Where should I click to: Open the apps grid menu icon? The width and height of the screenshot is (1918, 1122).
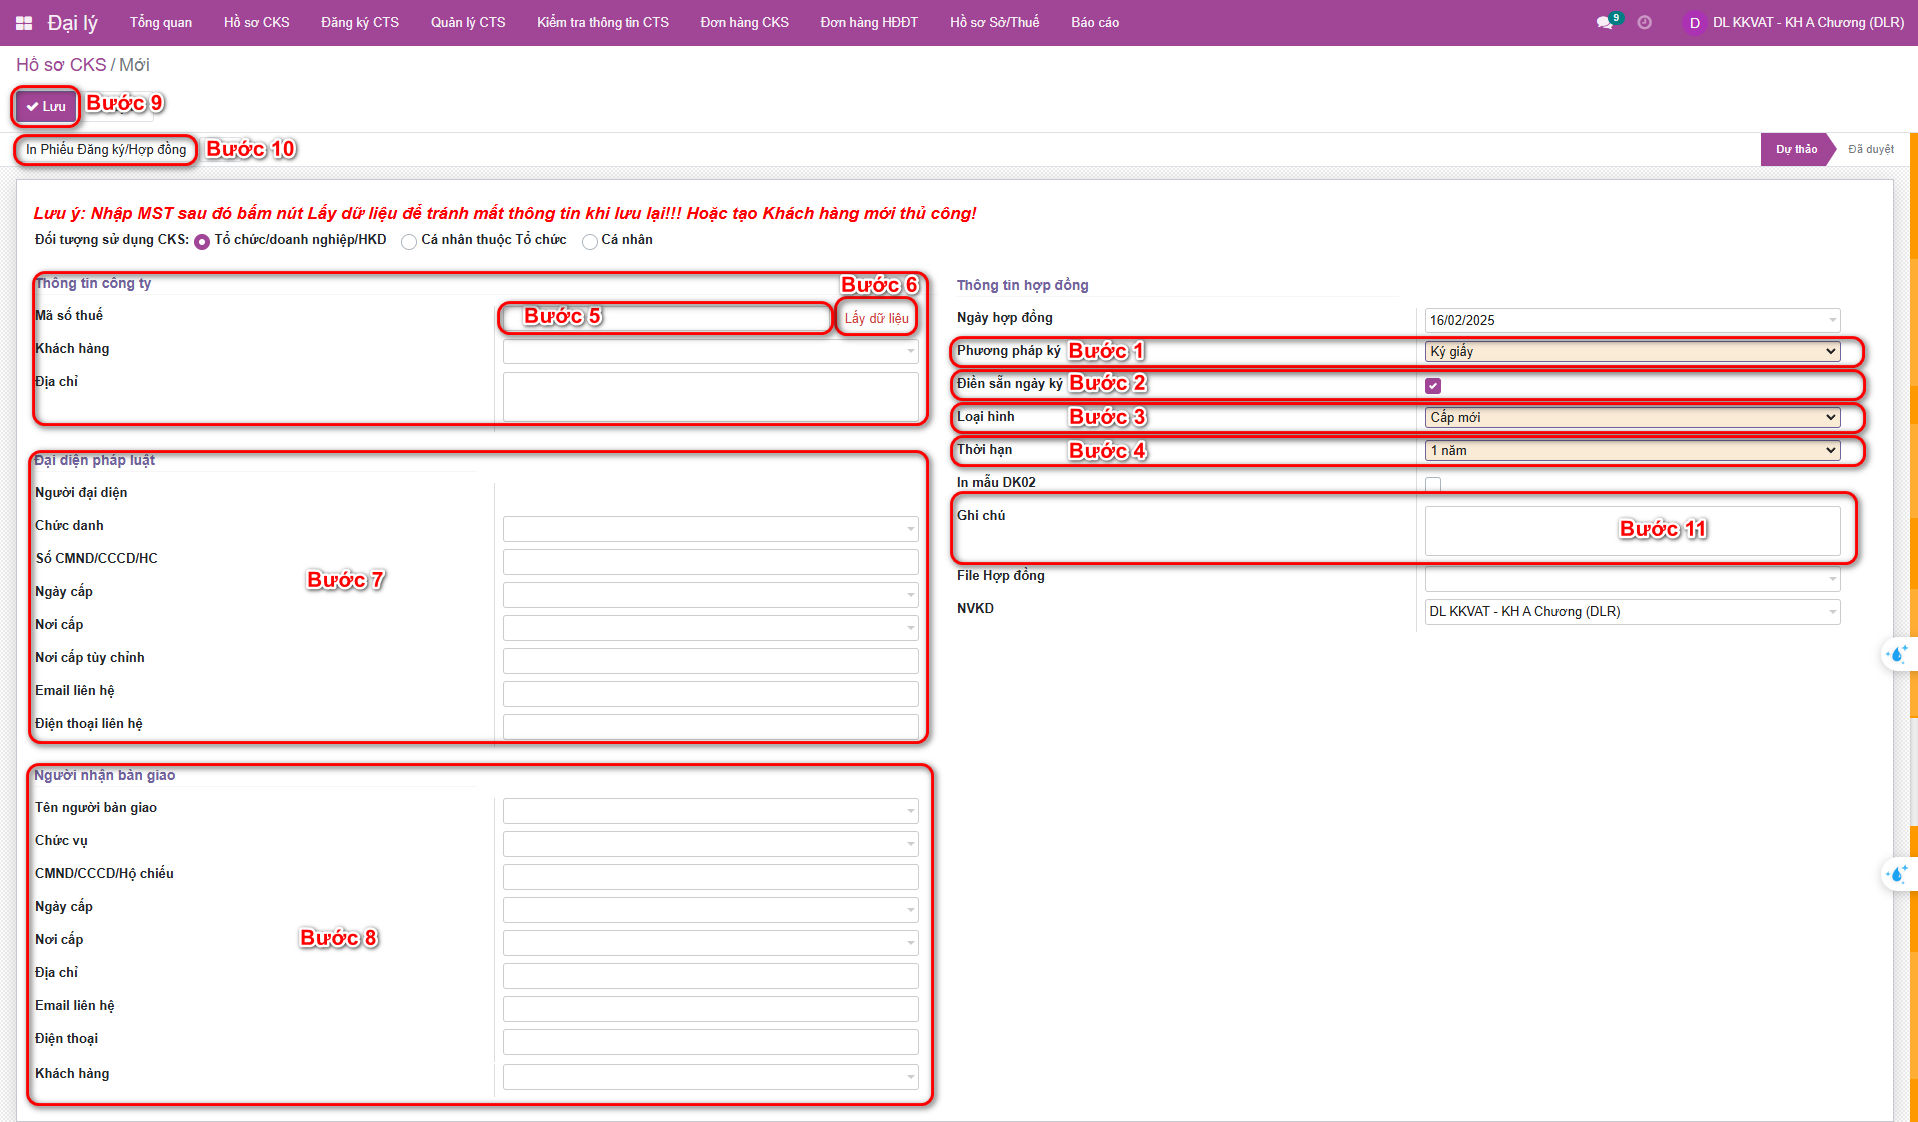tap(24, 23)
